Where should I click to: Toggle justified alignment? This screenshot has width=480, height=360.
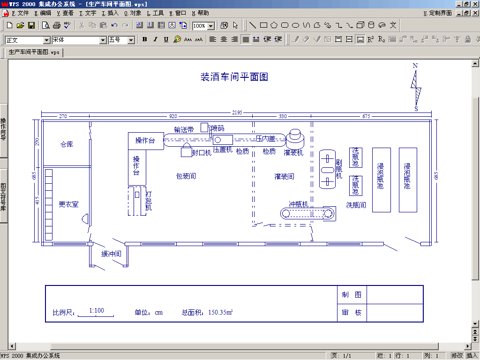point(246,39)
